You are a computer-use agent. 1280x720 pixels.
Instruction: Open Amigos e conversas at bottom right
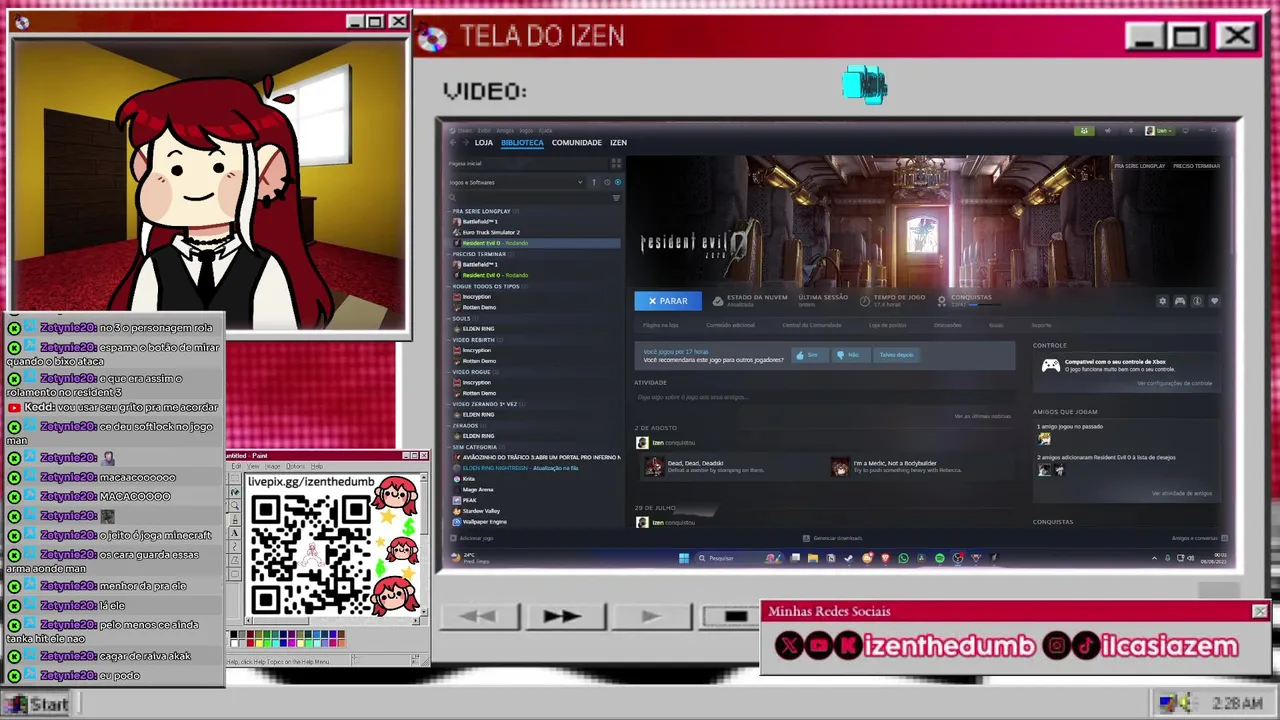pos(1199,538)
